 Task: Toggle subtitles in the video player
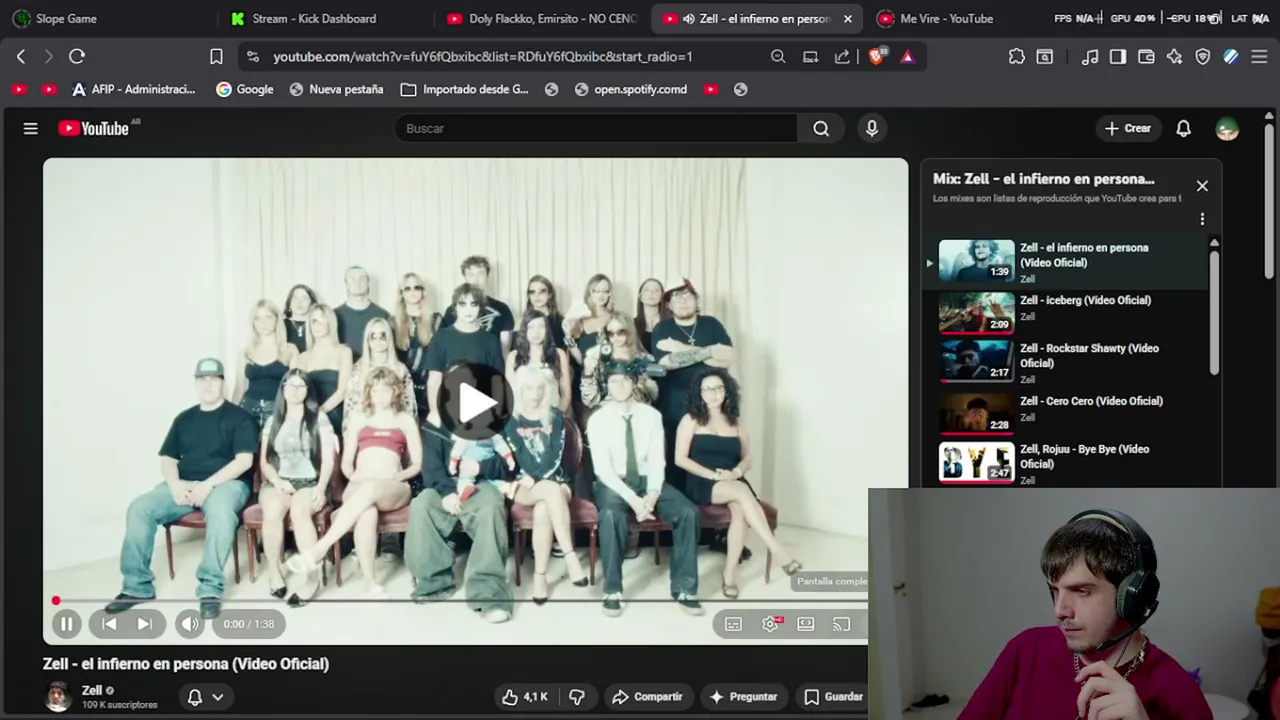coord(733,624)
